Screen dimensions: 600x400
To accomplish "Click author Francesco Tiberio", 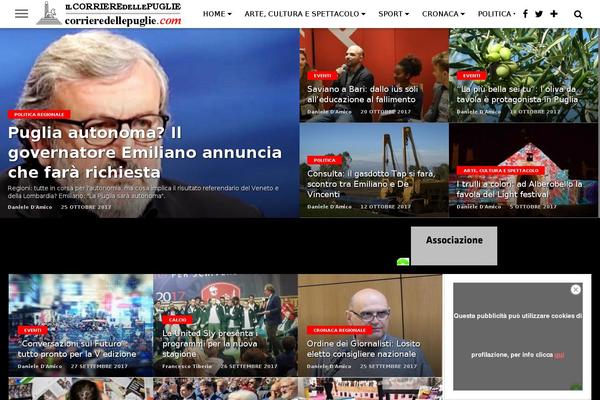I will tap(187, 366).
